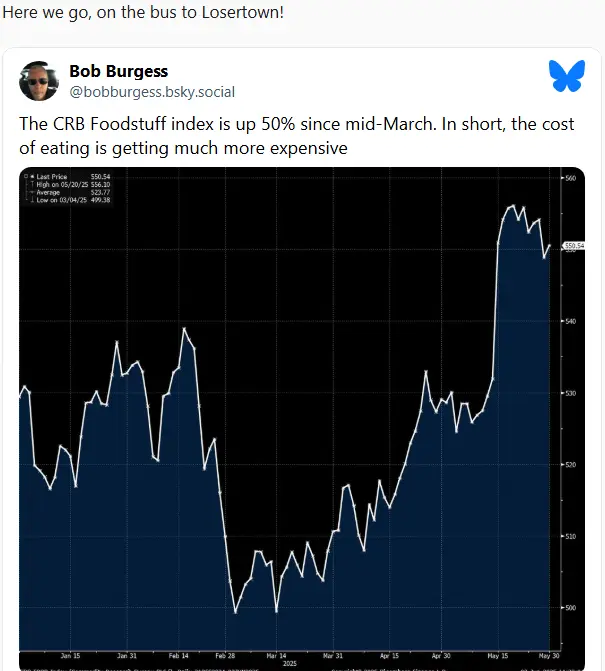Open the Bob Burgess display name link
Viewport: 605px width, 671px height.
point(118,71)
